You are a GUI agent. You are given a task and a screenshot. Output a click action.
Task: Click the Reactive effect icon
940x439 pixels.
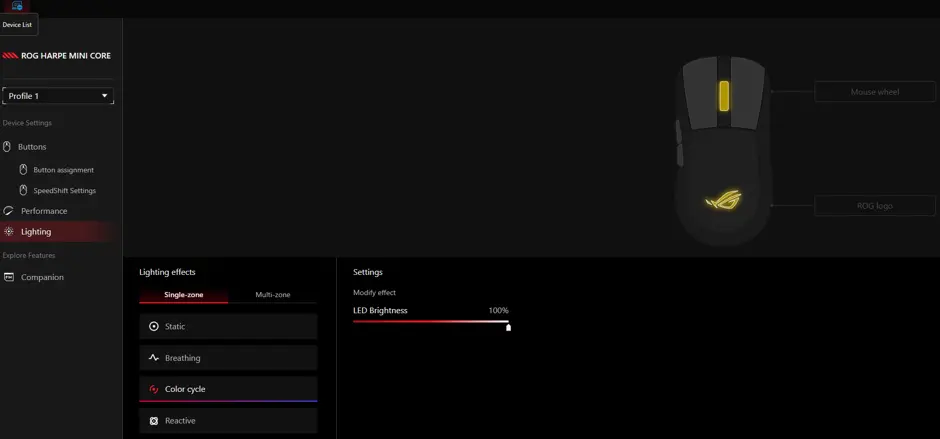pos(153,421)
